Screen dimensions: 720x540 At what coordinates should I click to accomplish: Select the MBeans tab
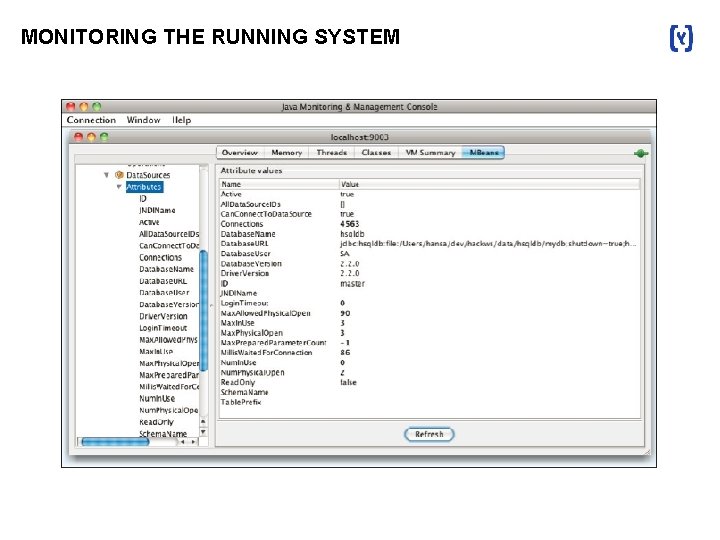[484, 152]
